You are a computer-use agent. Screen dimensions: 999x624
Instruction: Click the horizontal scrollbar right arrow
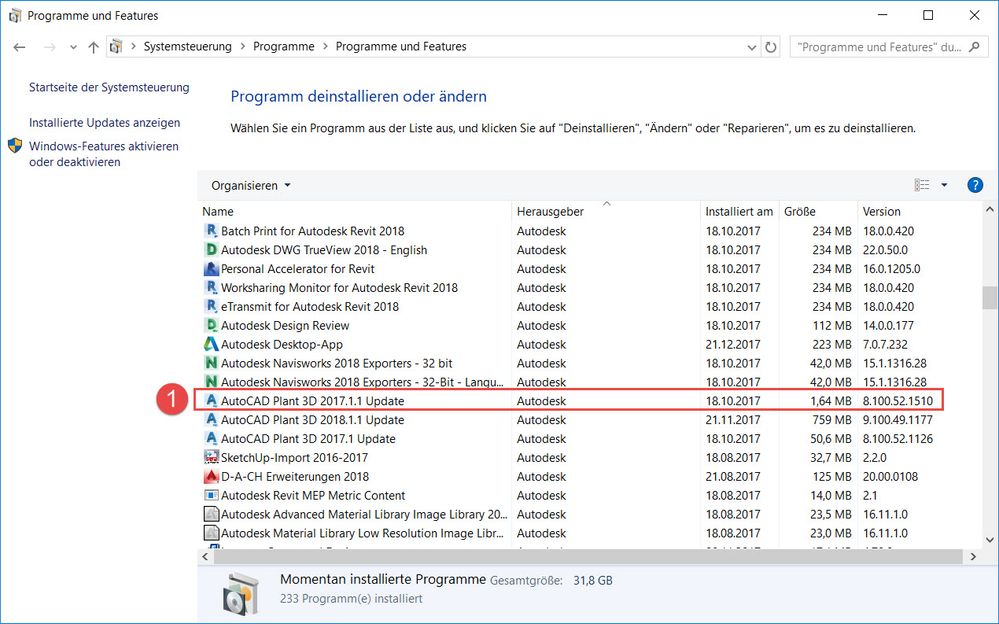point(973,556)
